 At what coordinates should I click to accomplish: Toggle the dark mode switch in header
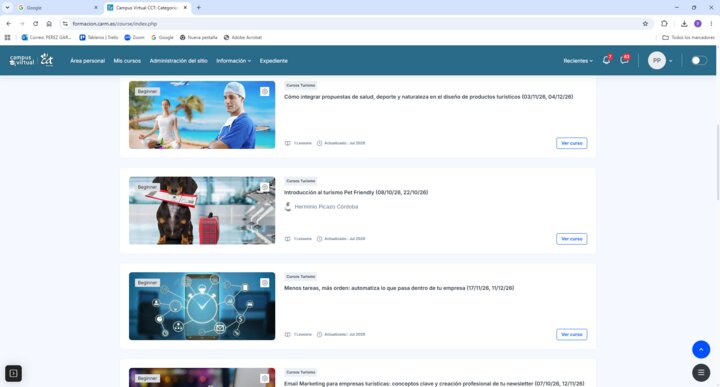click(x=699, y=61)
